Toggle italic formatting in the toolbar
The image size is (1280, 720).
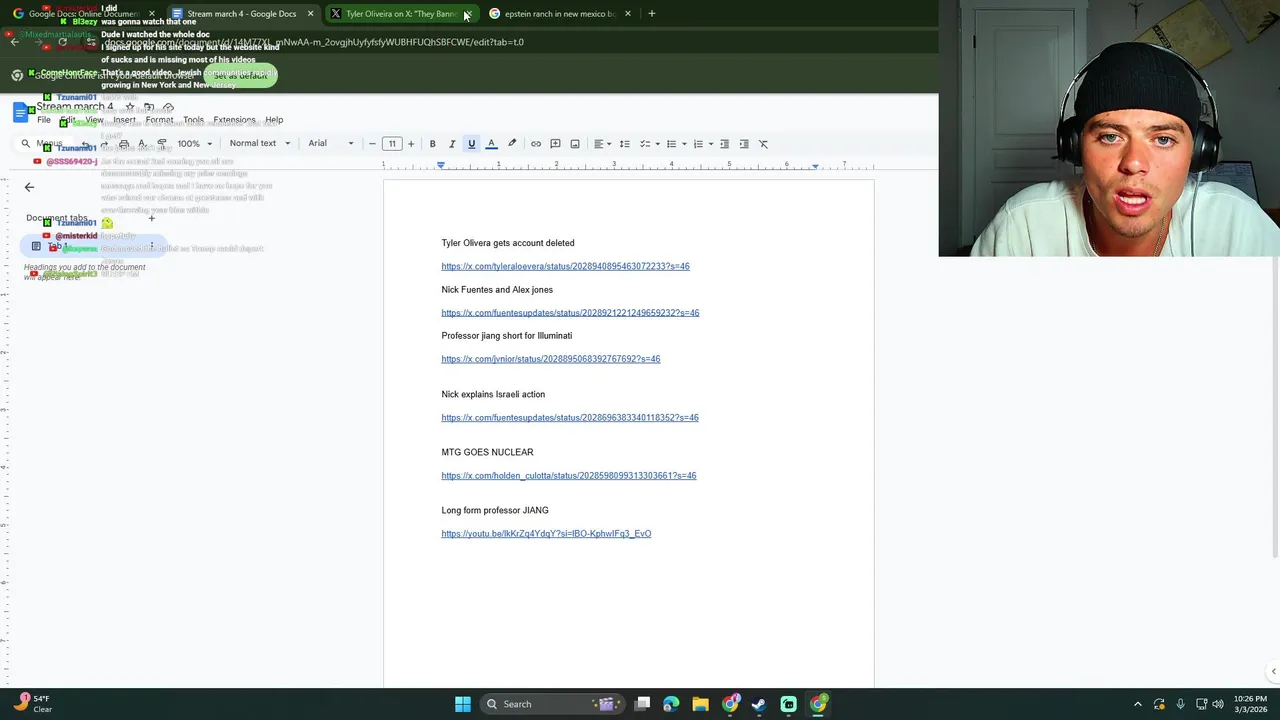click(452, 144)
